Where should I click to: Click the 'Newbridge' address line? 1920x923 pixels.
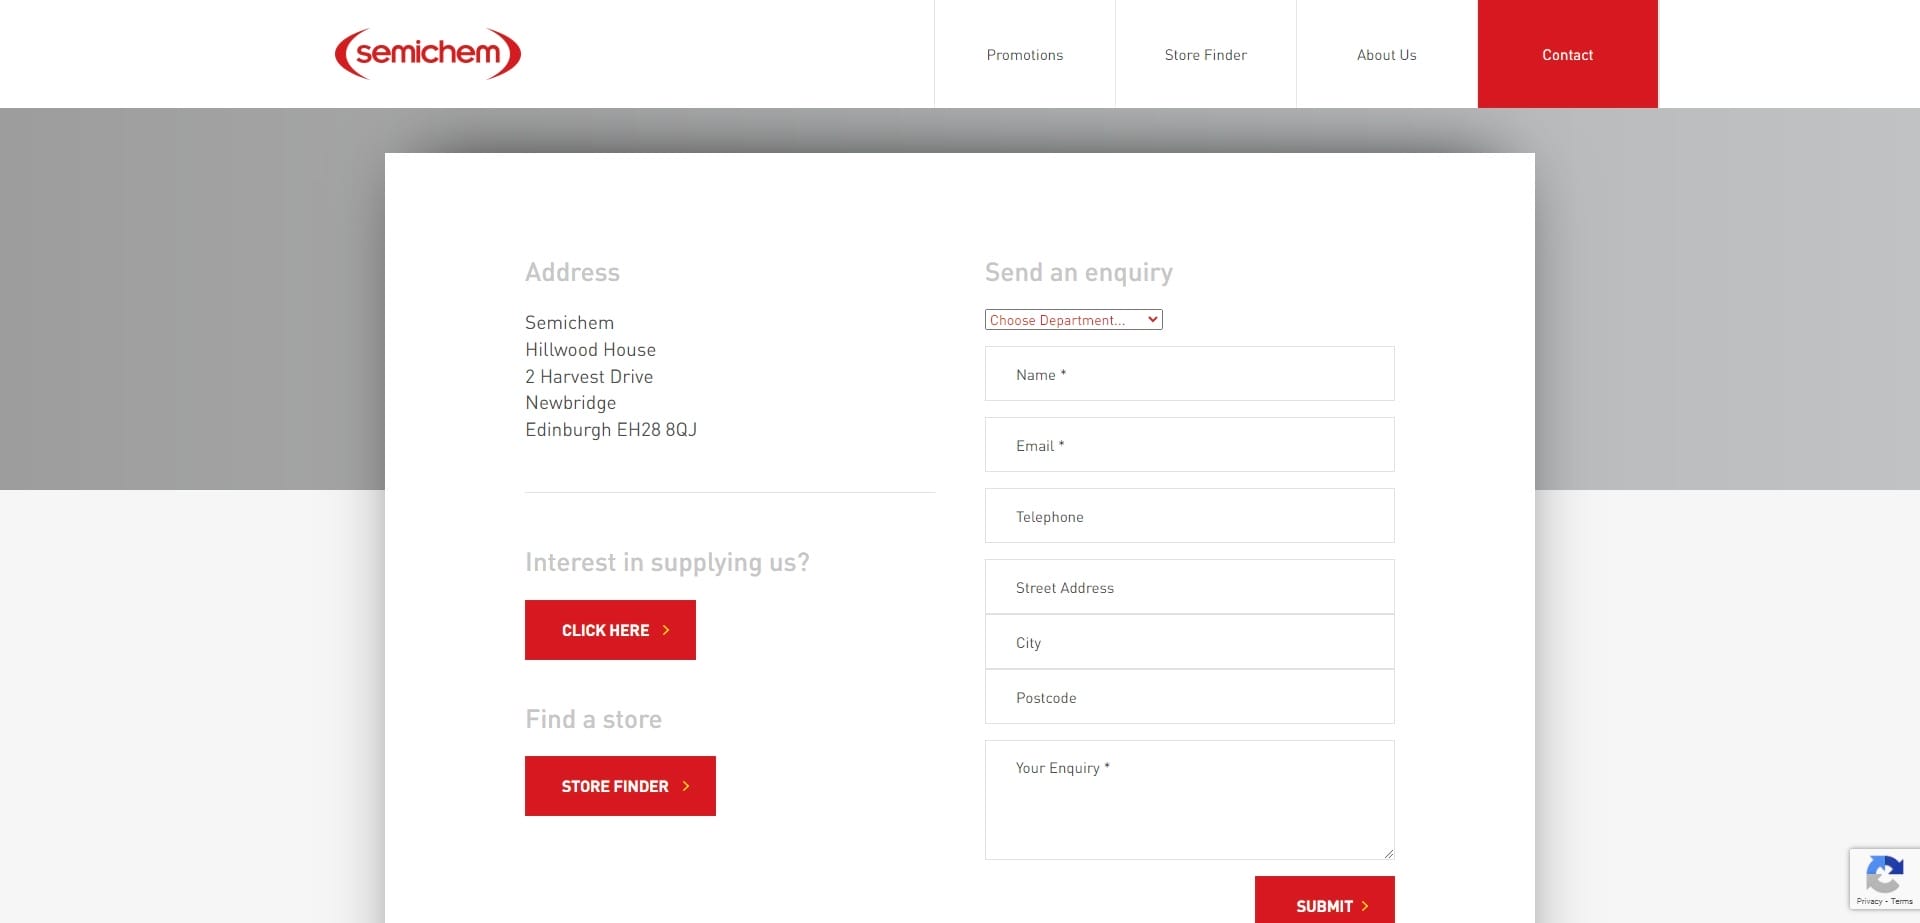570,403
